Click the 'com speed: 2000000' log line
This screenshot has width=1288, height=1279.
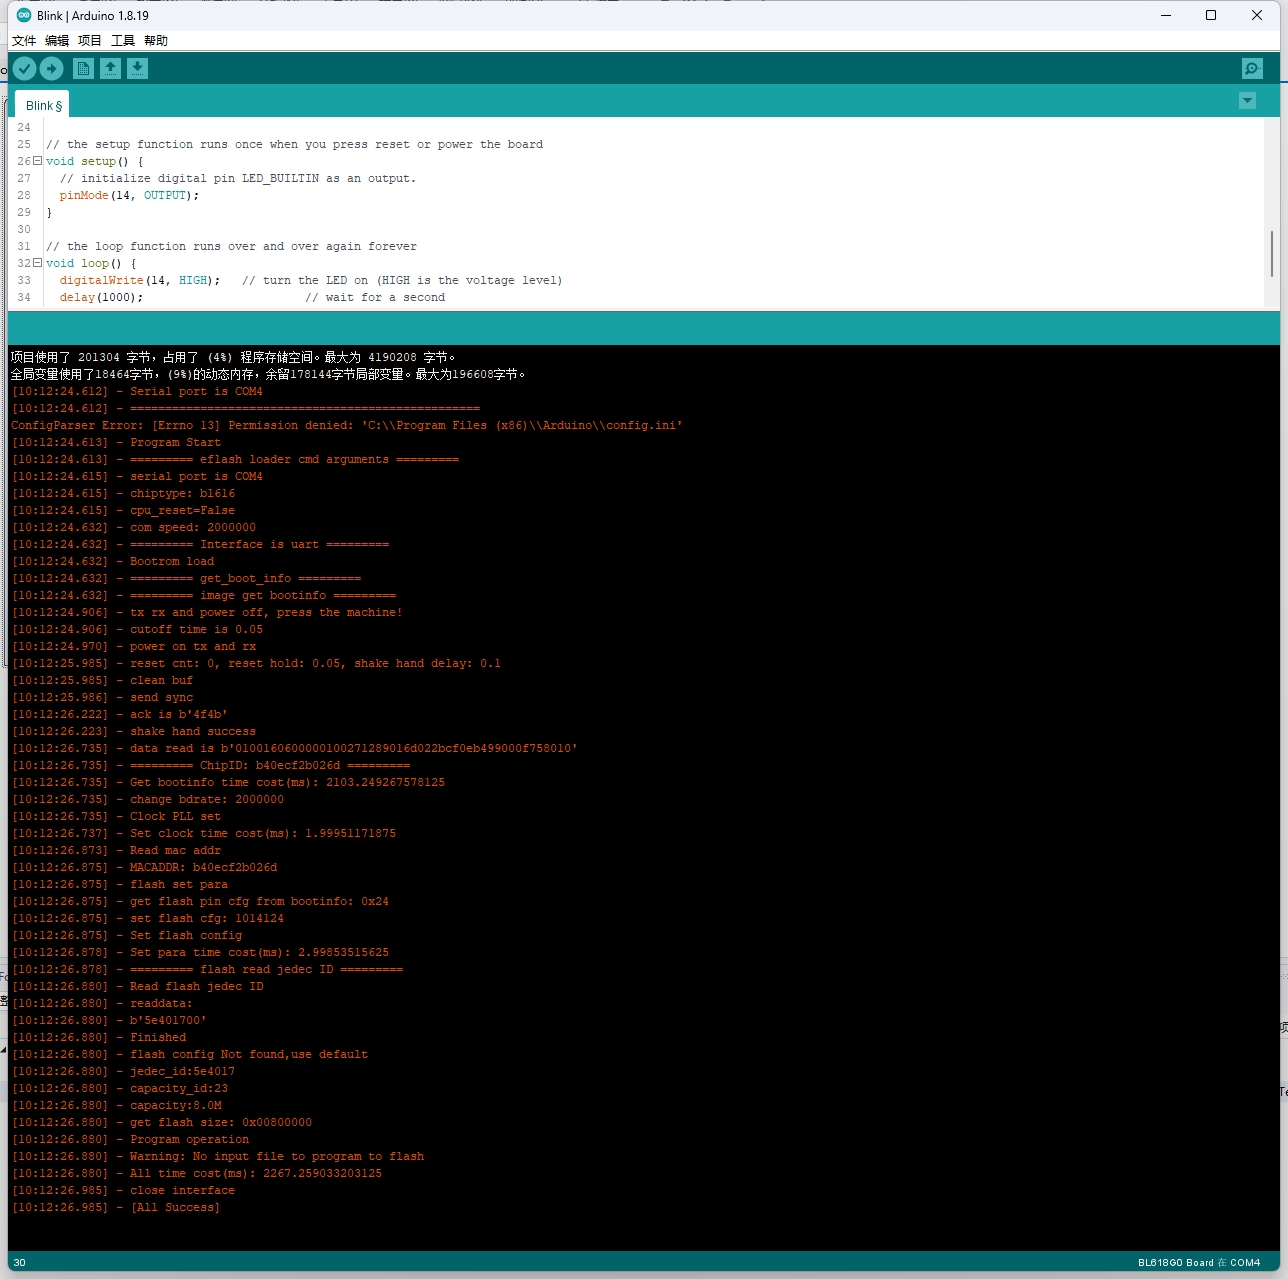pyautogui.click(x=133, y=527)
